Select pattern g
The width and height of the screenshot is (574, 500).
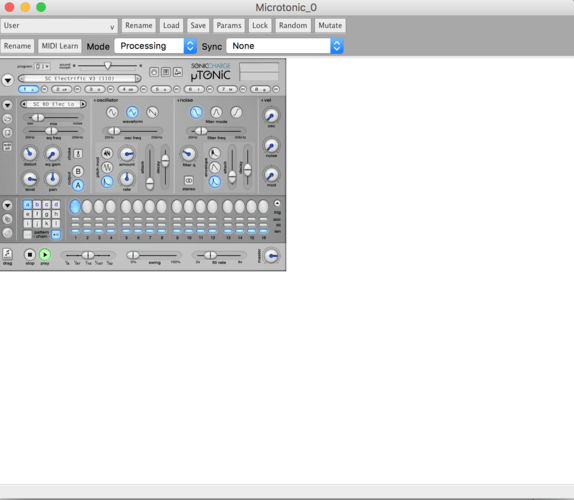[x=46, y=214]
